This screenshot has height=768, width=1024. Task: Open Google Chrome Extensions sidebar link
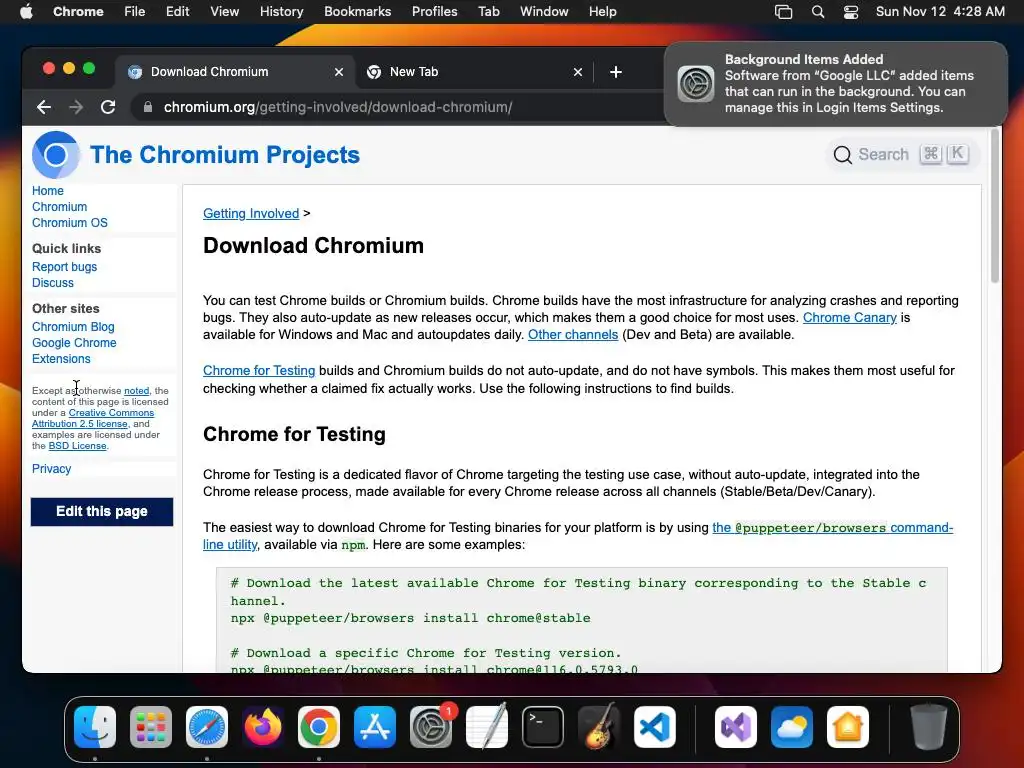point(74,351)
